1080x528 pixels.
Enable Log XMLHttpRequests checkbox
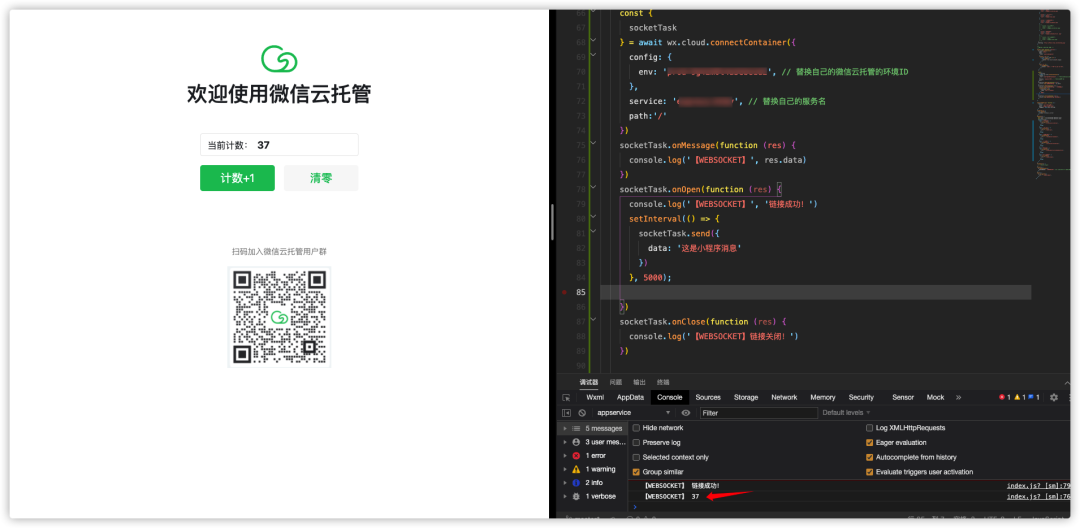point(869,427)
